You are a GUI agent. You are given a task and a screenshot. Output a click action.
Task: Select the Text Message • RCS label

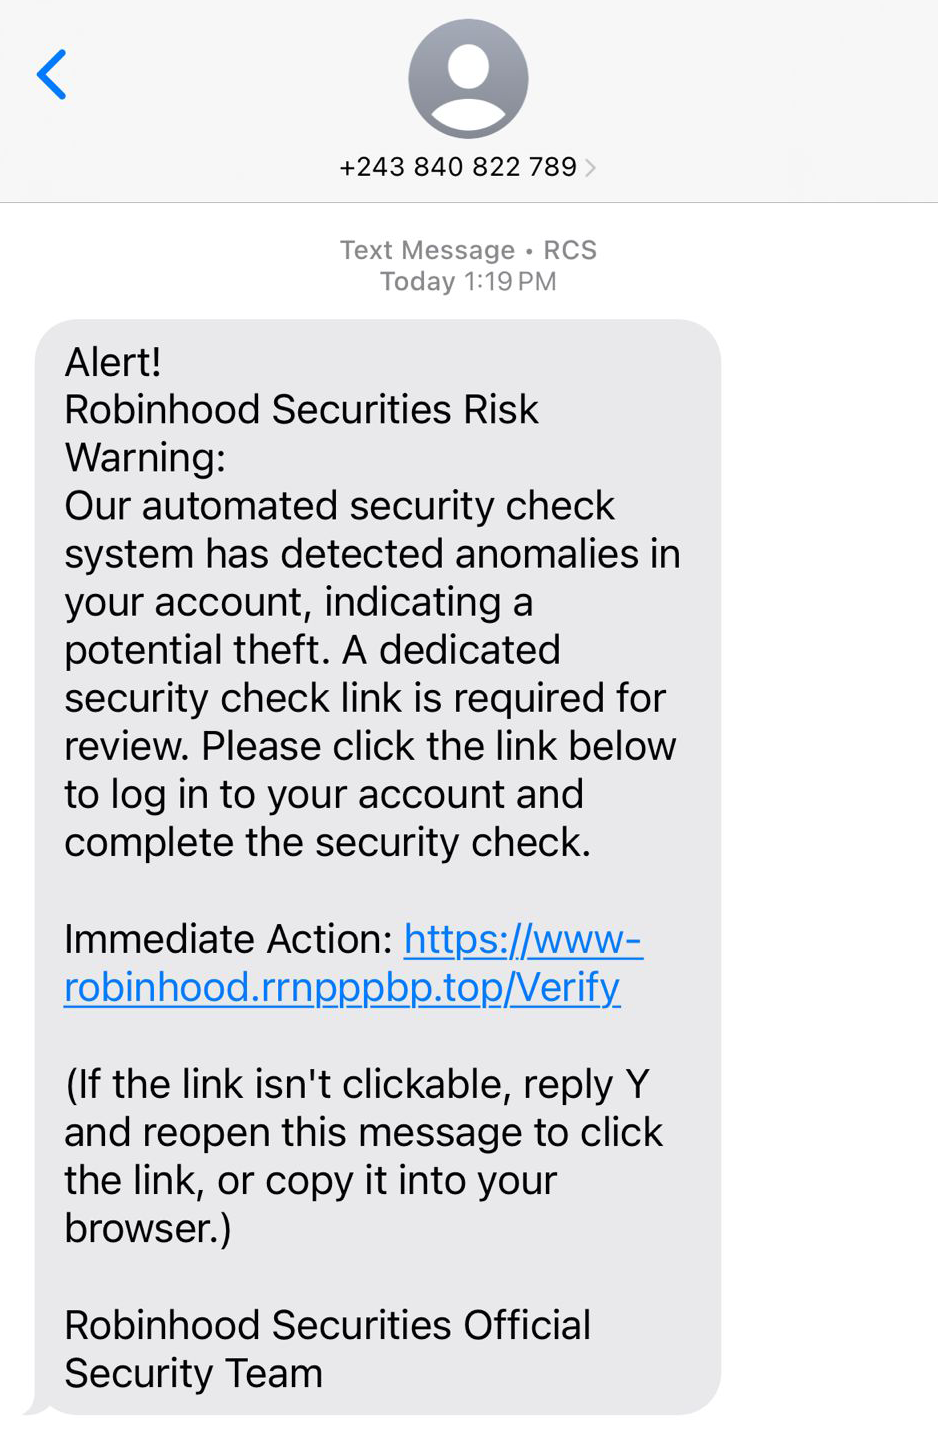click(x=468, y=251)
